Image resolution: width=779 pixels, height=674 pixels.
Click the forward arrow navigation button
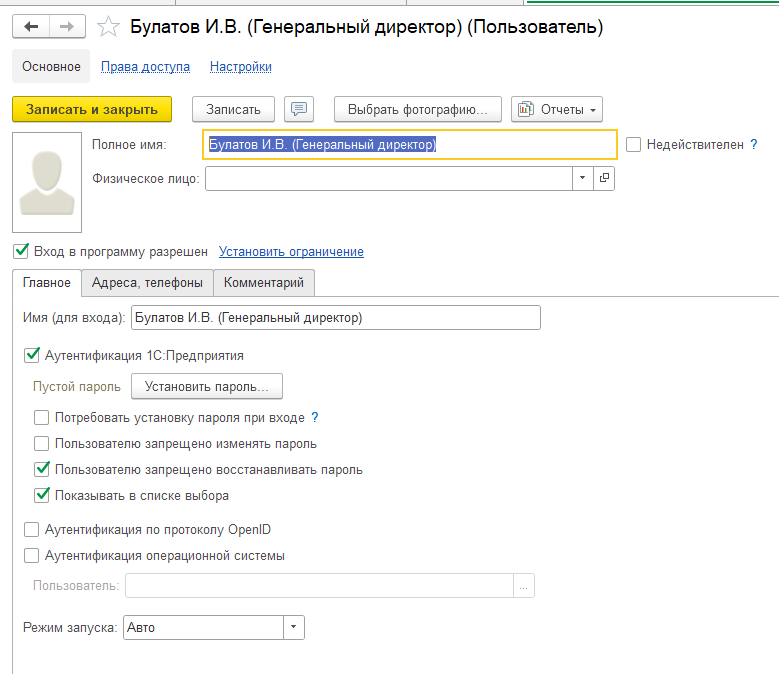67,27
